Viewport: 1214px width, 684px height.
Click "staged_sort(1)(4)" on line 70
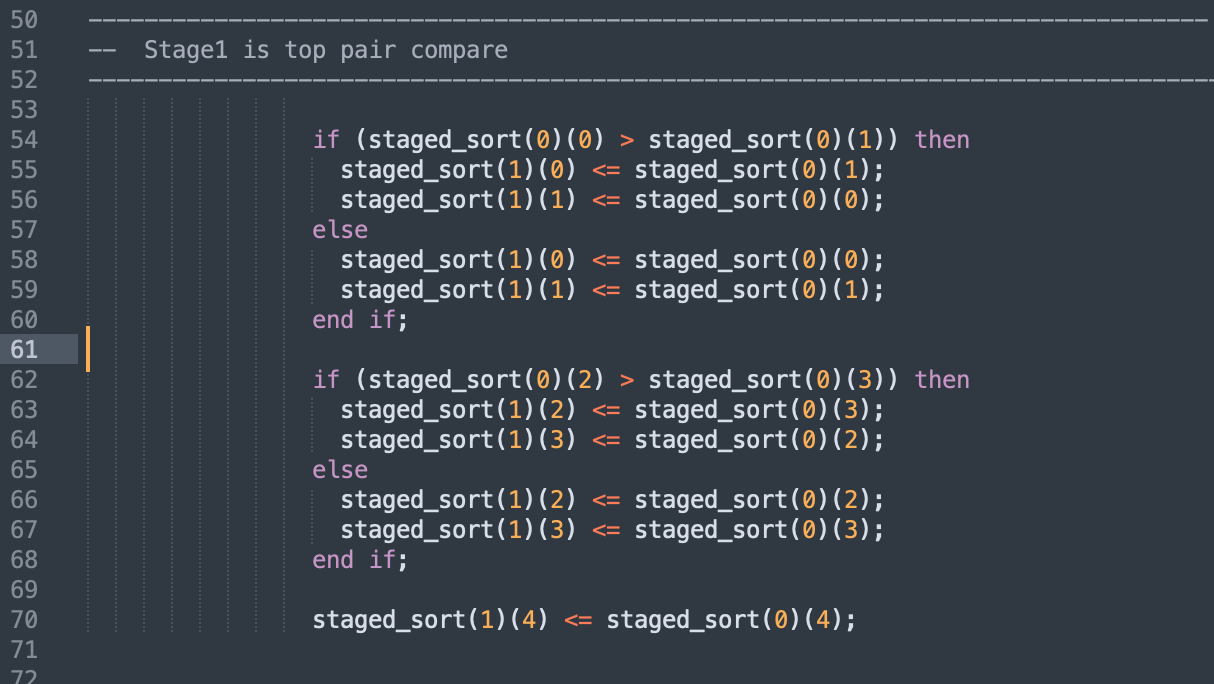pyautogui.click(x=431, y=620)
